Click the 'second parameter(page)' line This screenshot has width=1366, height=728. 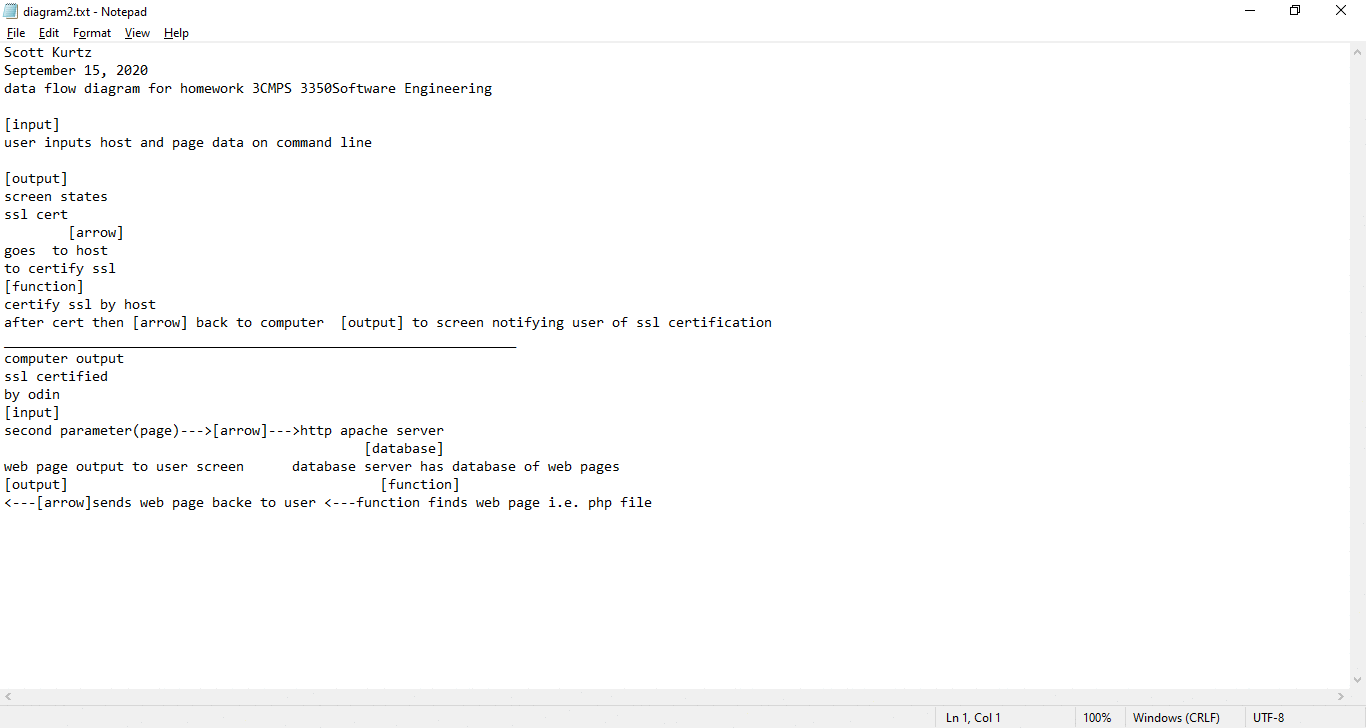(x=224, y=431)
